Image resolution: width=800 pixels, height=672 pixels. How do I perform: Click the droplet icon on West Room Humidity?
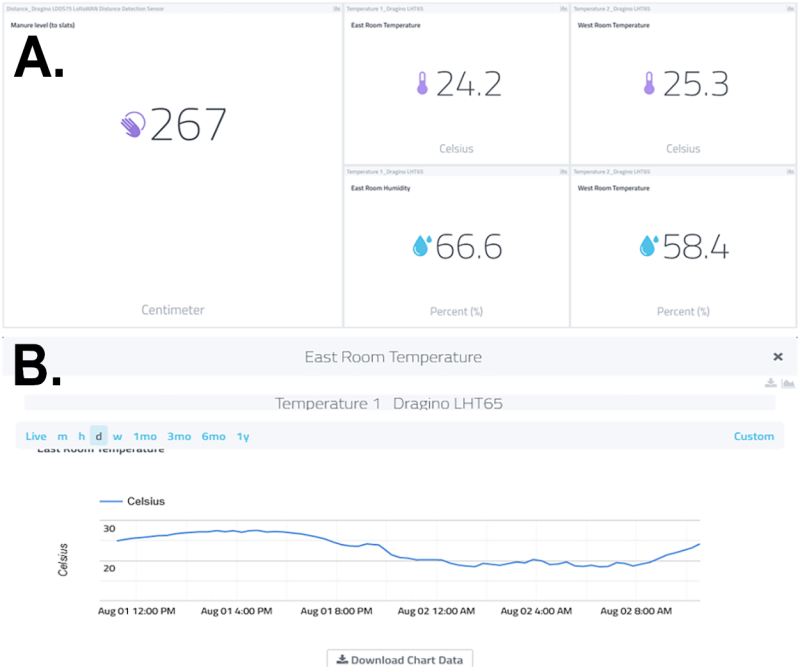(x=650, y=246)
